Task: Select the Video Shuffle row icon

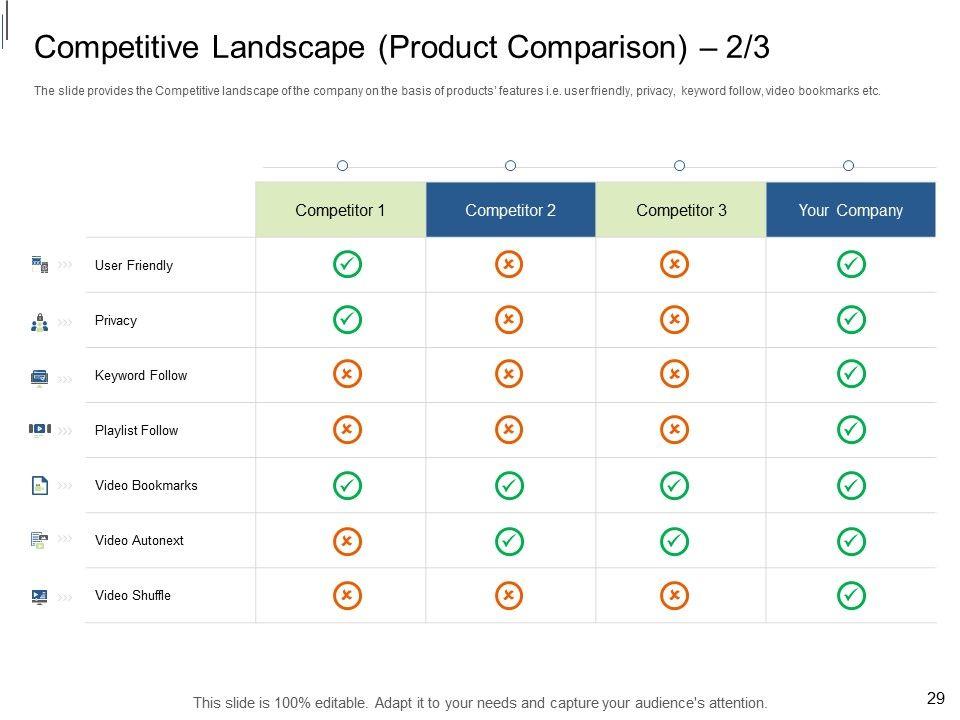Action: (40, 596)
